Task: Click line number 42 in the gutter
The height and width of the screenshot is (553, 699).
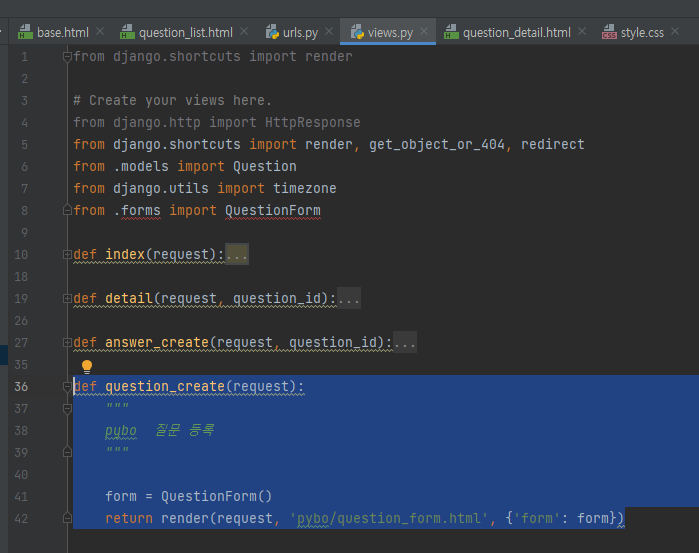Action: click(x=21, y=519)
